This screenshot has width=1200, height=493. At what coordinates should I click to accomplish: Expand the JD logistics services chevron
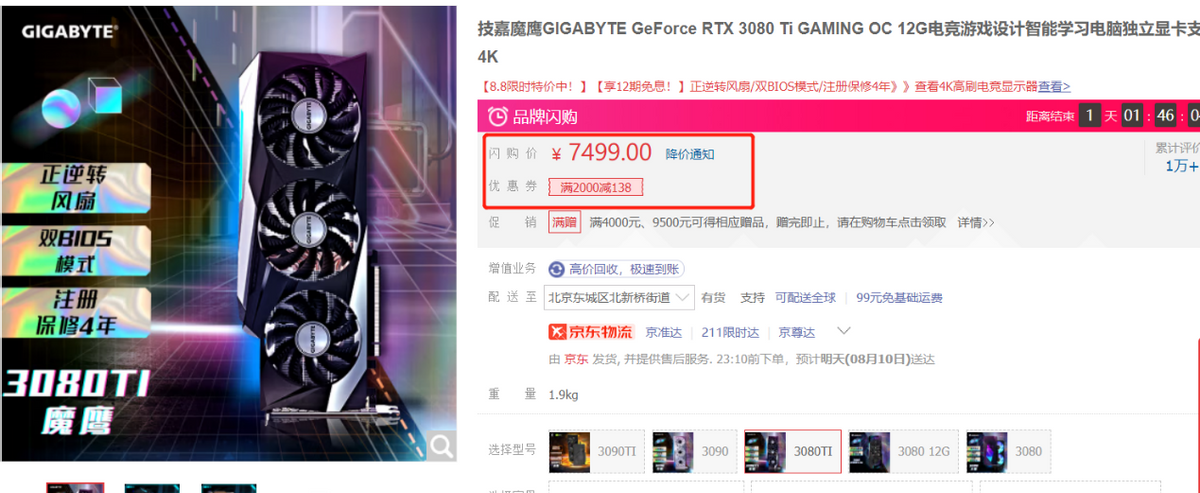pos(843,331)
